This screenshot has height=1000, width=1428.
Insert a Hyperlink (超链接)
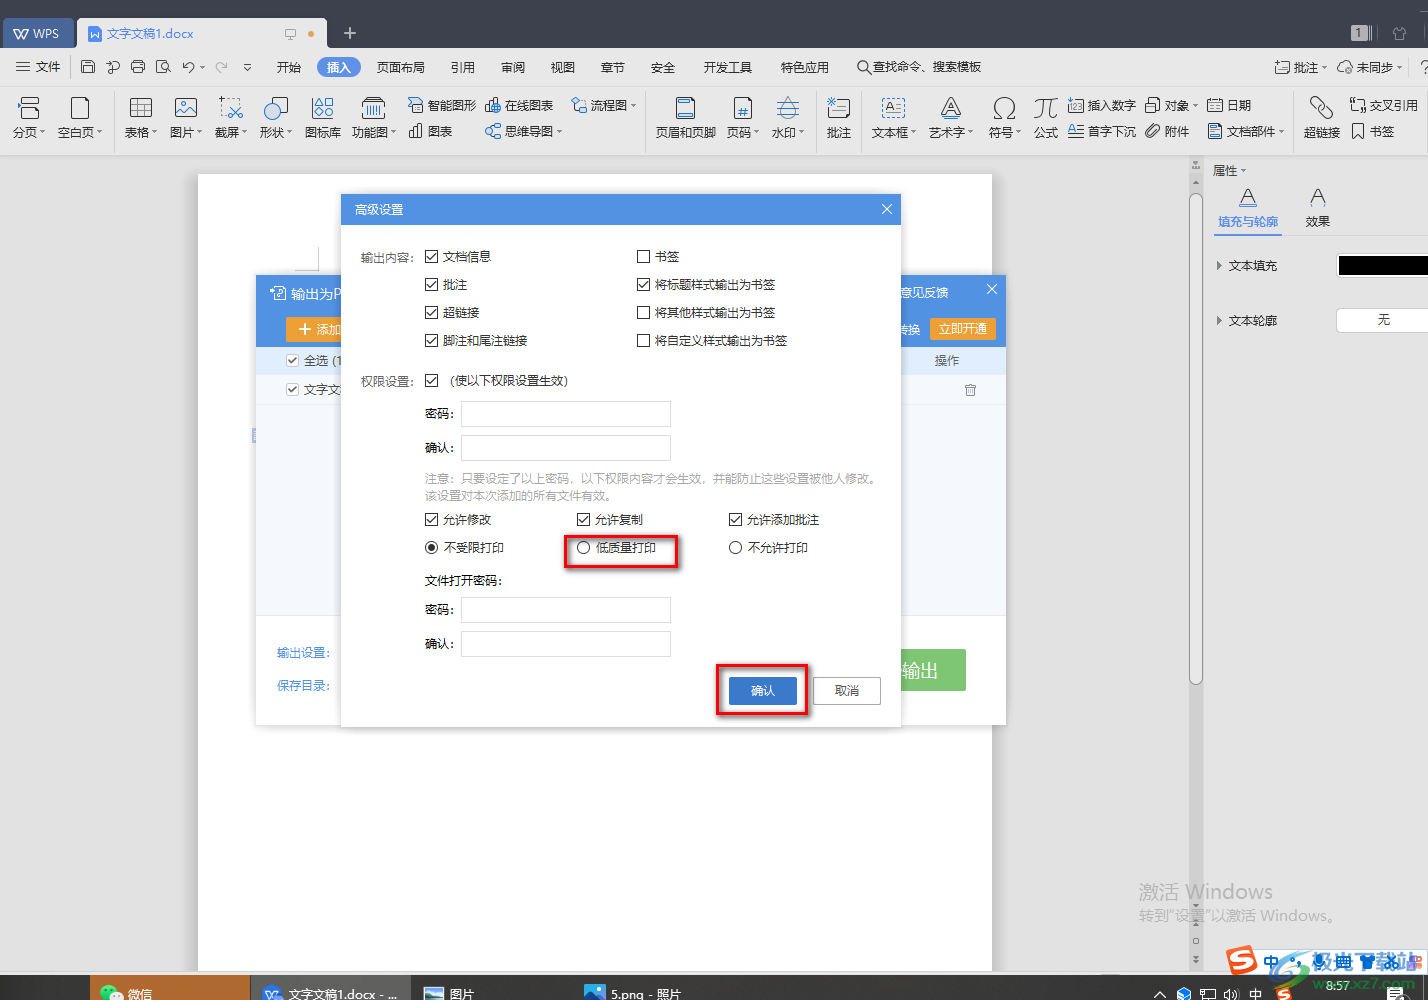click(x=1322, y=117)
